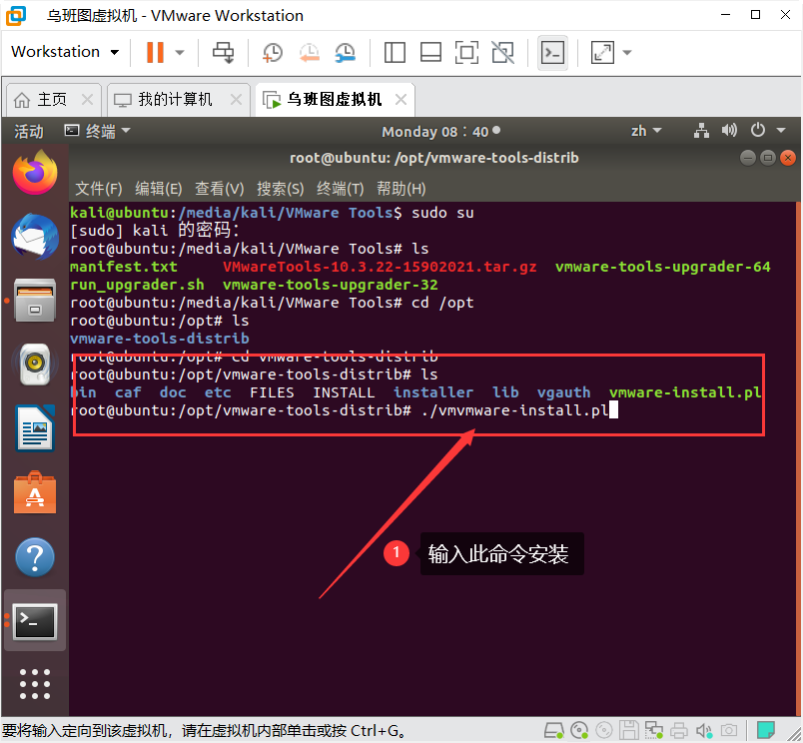Open the Help icon in the dock
Viewport: 803px width, 743px height.
35,557
